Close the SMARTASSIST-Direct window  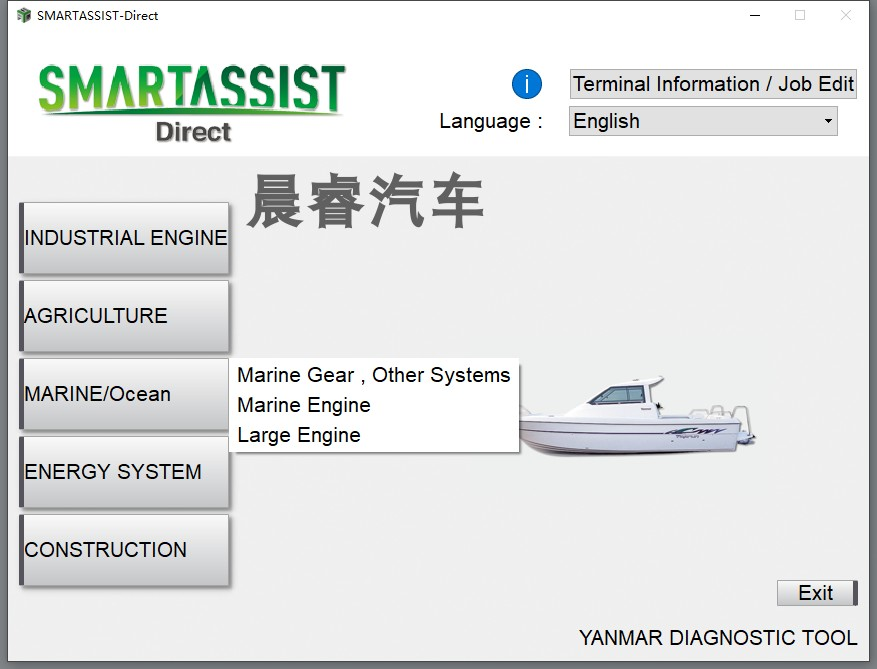tap(846, 15)
